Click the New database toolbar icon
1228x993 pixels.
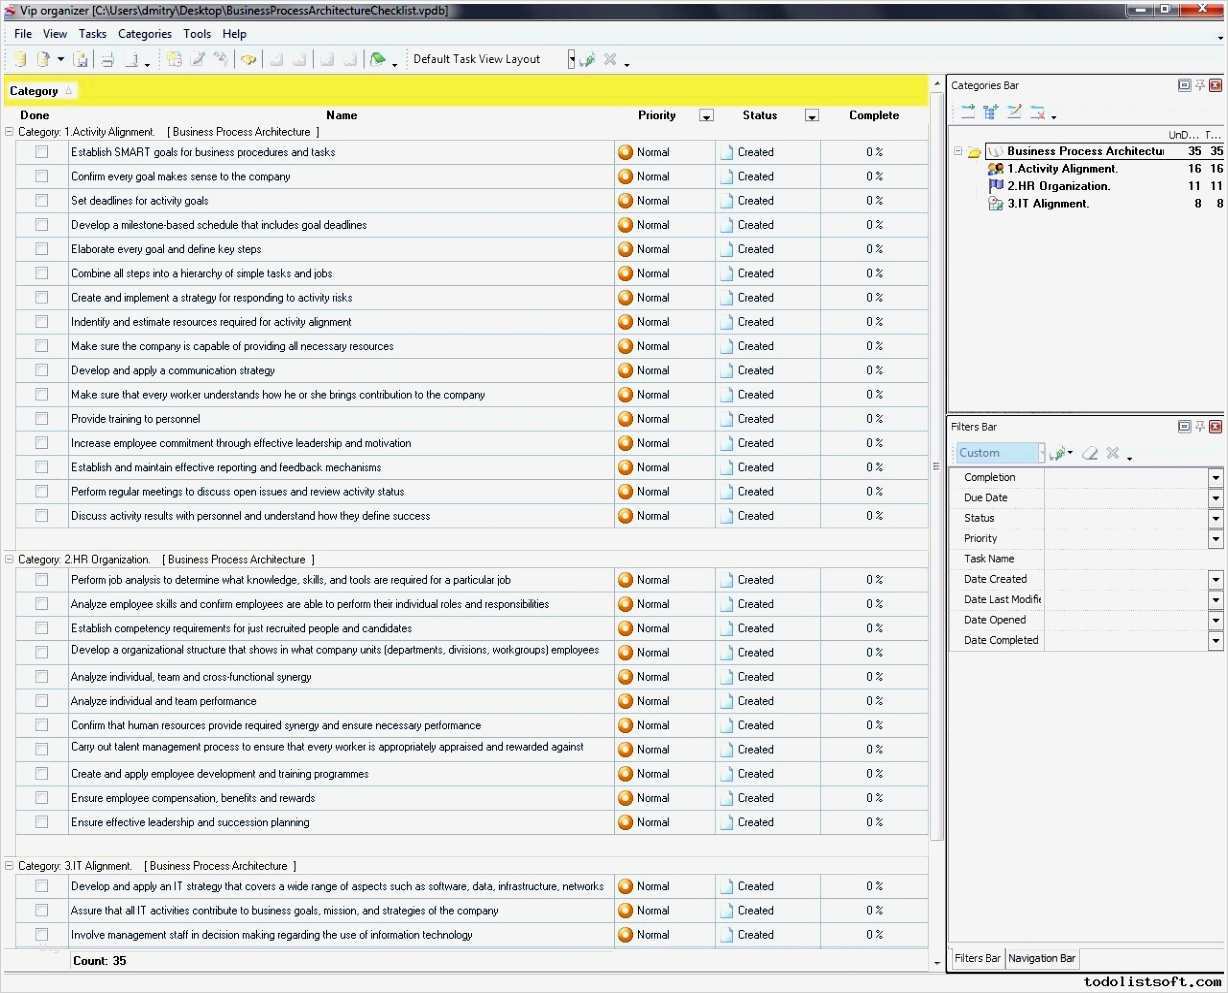19,59
